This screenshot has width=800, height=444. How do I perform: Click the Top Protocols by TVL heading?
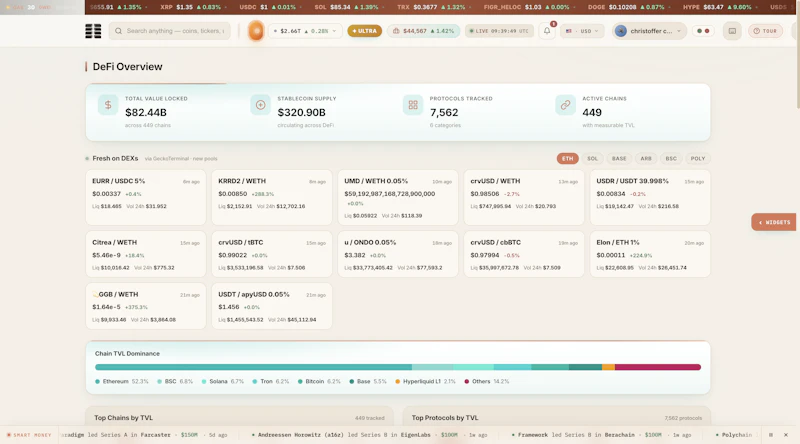pos(445,417)
